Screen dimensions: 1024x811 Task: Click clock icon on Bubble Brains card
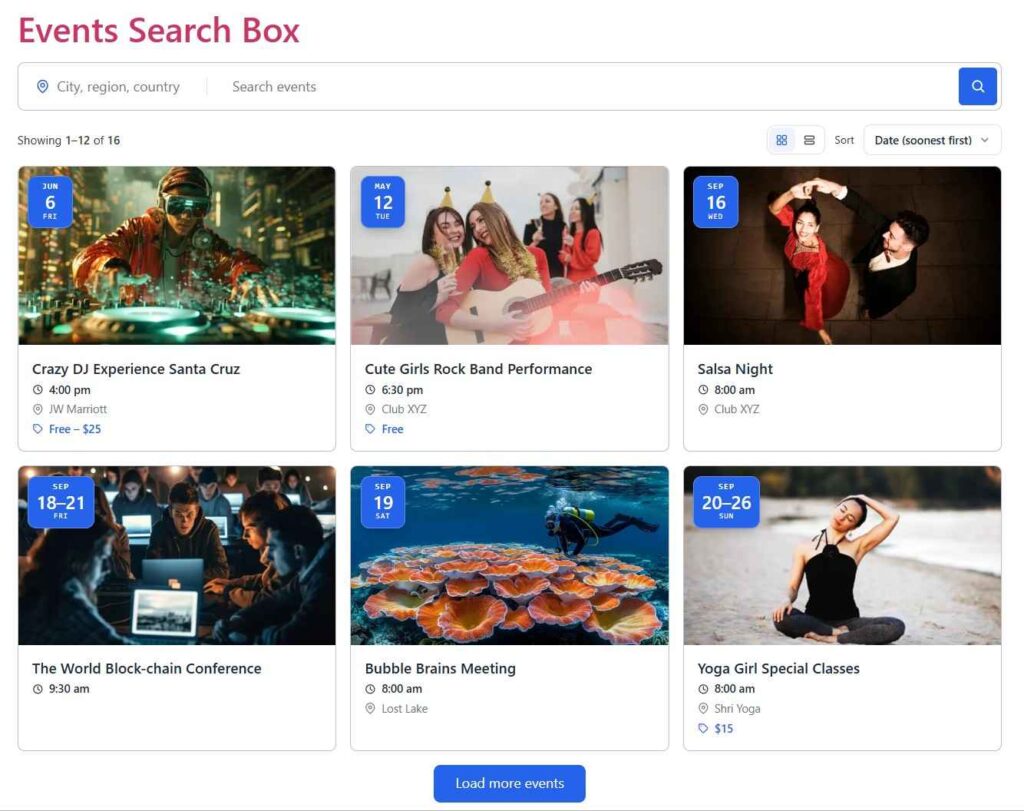[x=370, y=689]
